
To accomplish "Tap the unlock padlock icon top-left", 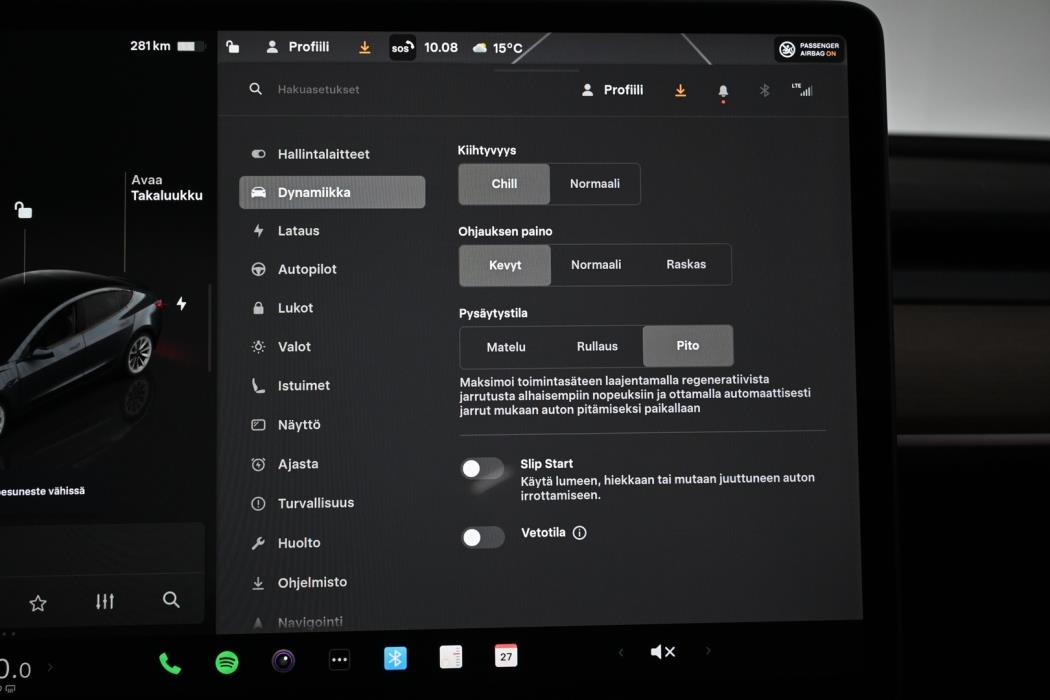I will pyautogui.click(x=232, y=46).
